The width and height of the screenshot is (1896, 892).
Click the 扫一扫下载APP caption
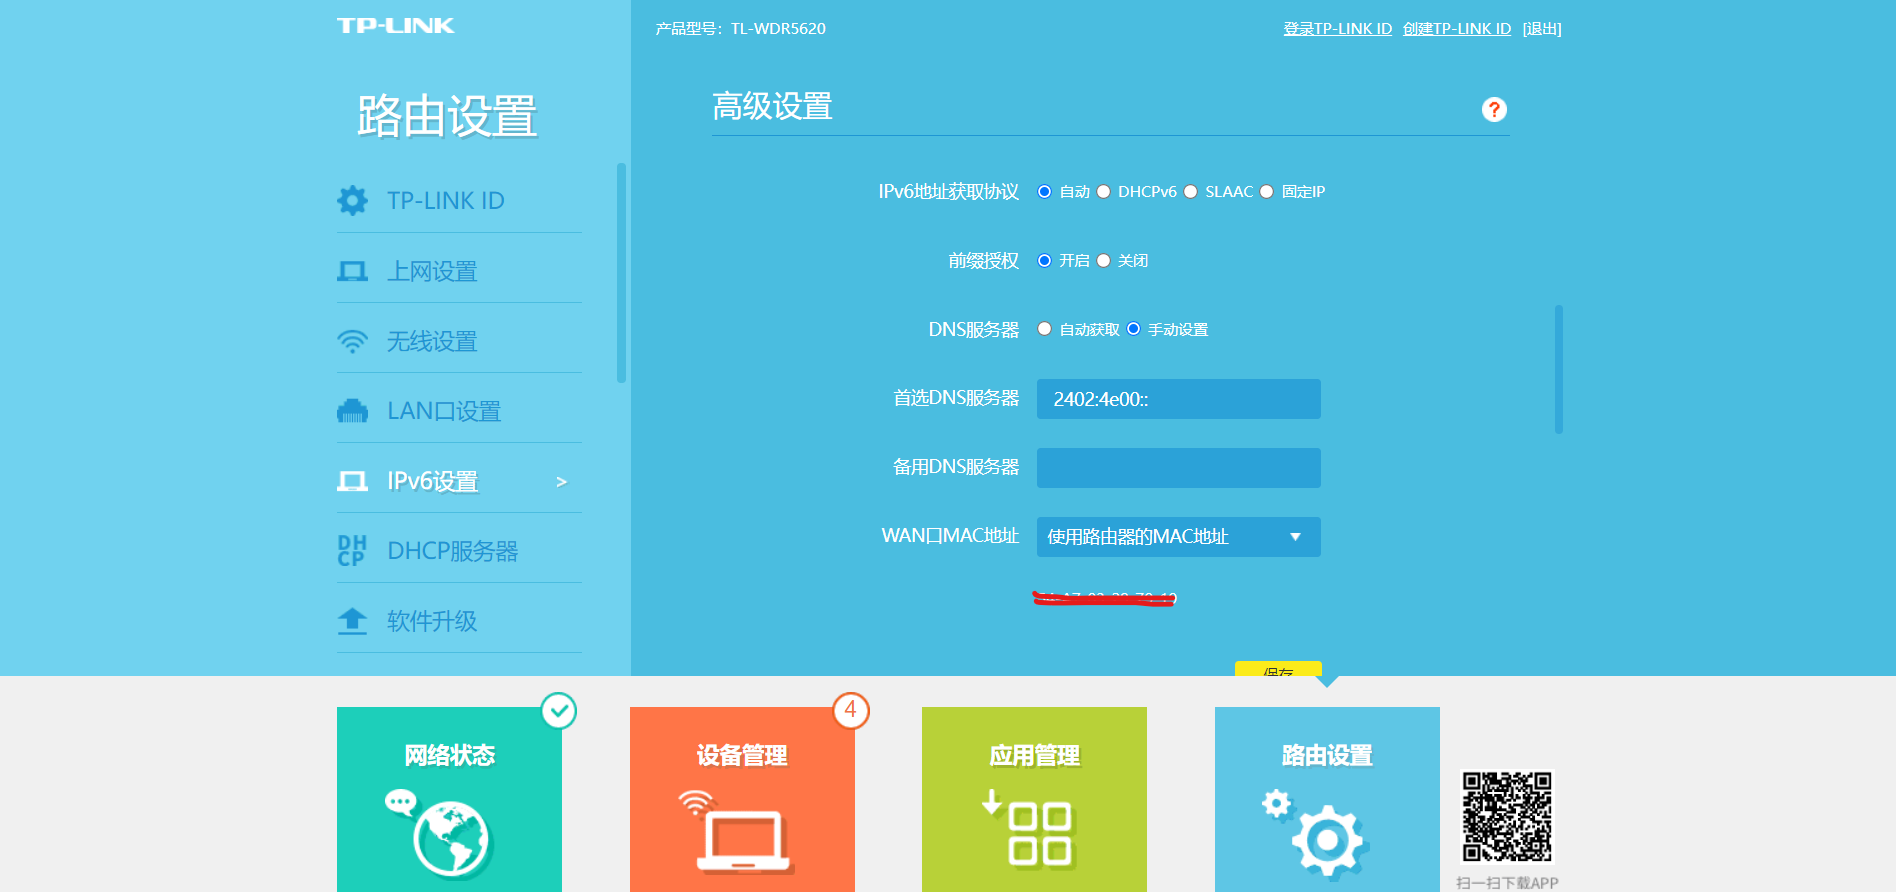pyautogui.click(x=1507, y=883)
